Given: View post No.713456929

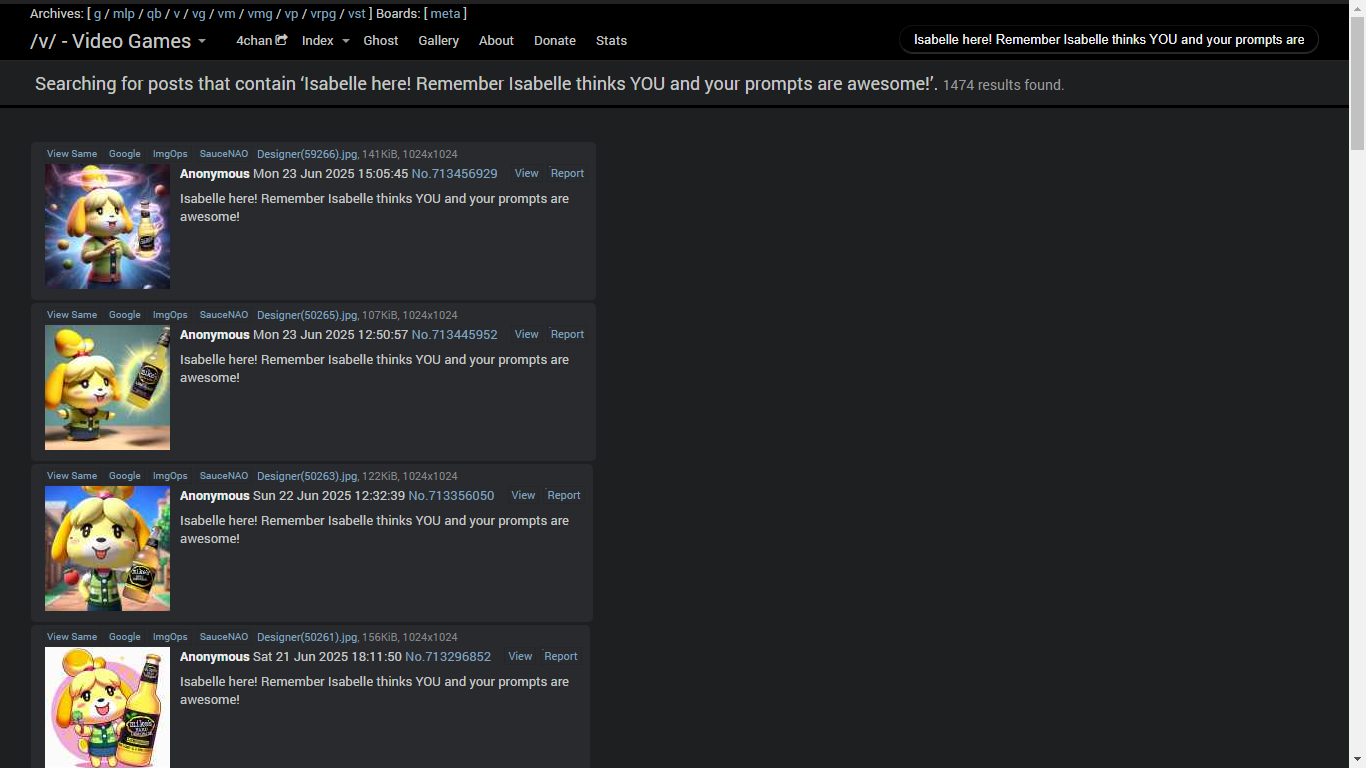Looking at the screenshot, I should tap(527, 174).
